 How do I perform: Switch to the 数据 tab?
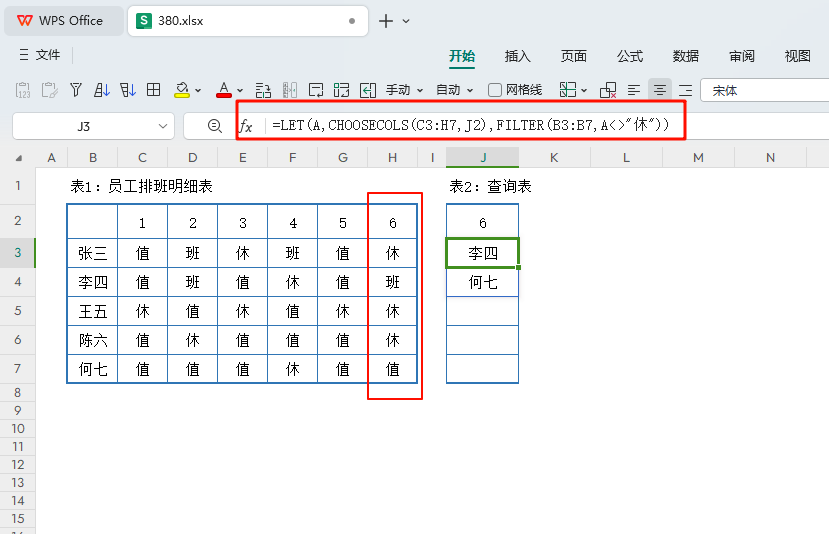[x=686, y=56]
